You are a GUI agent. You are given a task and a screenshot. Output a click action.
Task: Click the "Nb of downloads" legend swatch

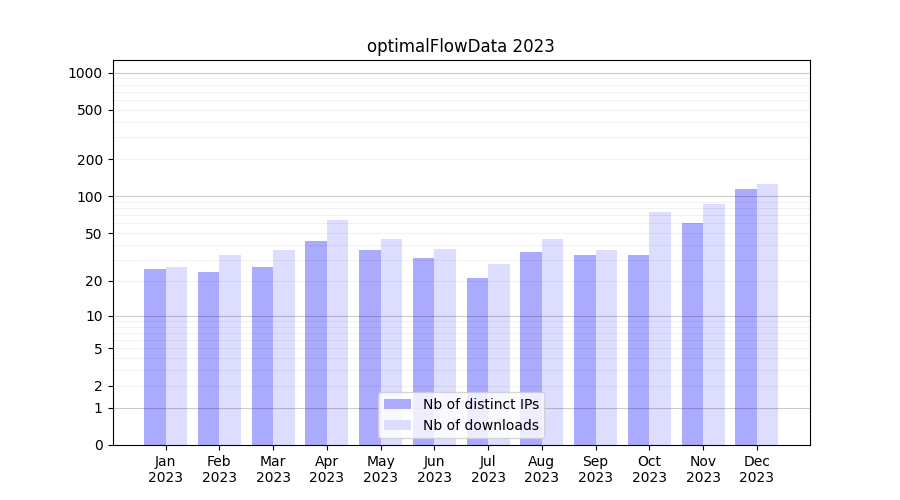point(398,425)
